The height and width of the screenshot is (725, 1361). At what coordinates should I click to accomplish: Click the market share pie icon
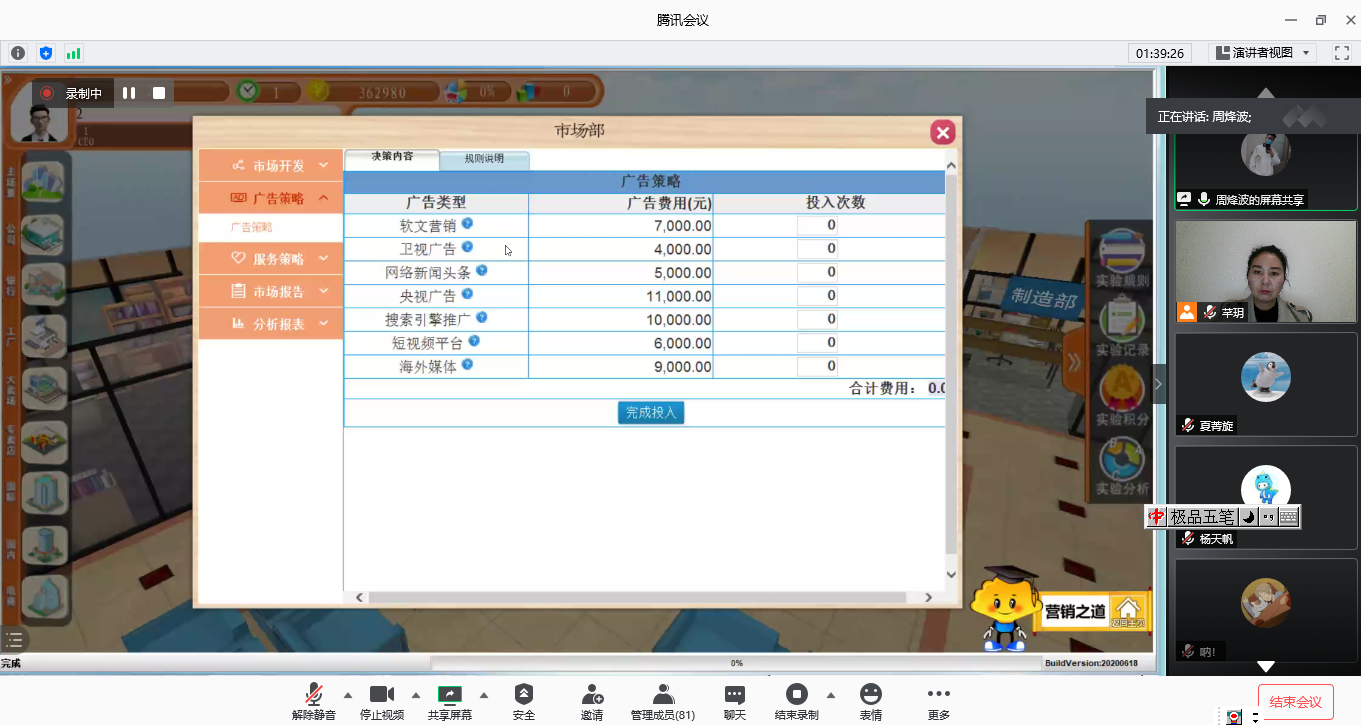coord(456,91)
